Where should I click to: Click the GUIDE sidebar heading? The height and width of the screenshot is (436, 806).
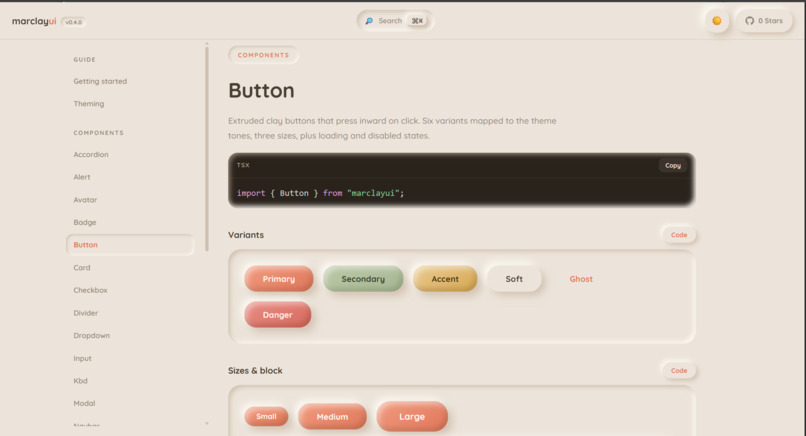tap(84, 60)
